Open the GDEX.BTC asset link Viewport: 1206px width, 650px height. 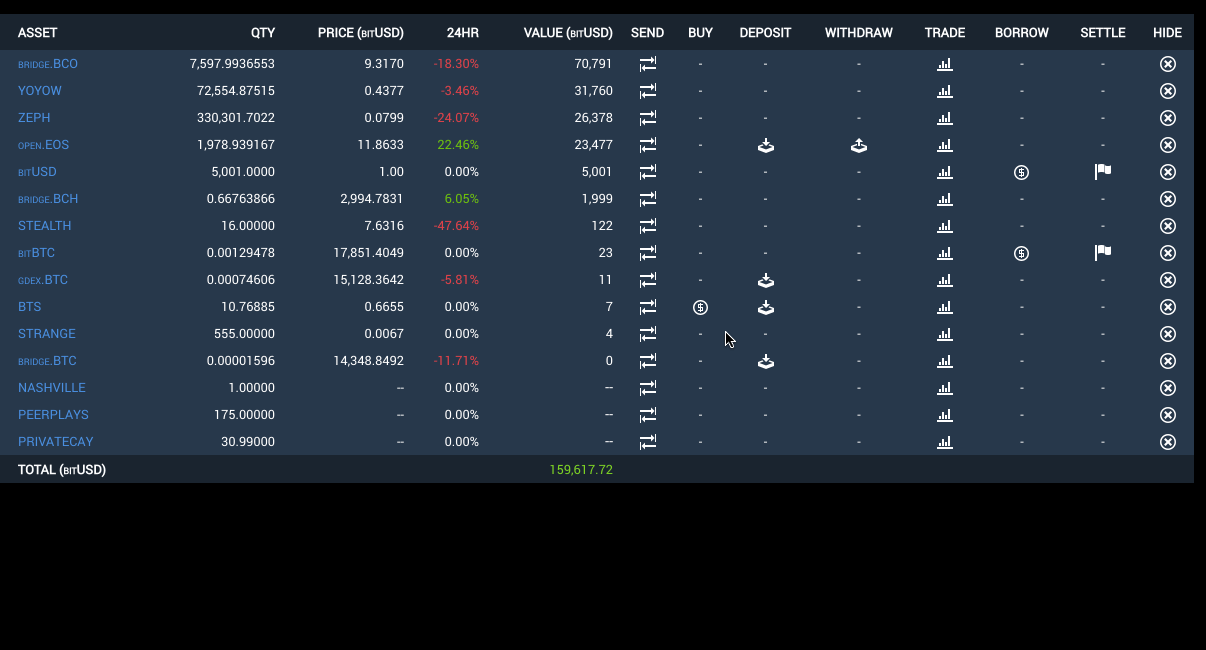(x=43, y=280)
